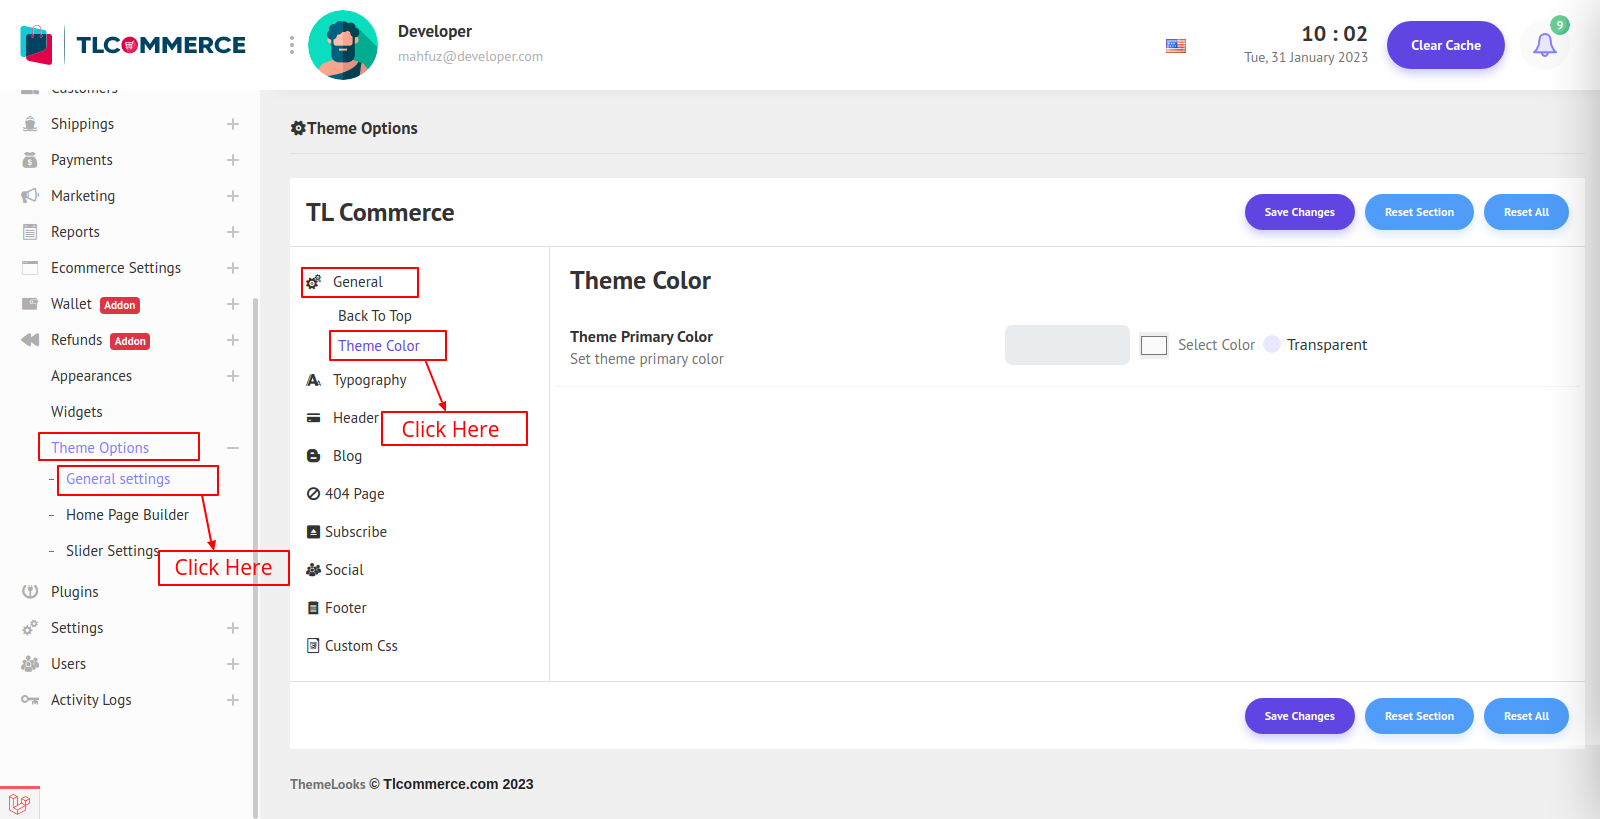Click the Plugins plug icon
The width and height of the screenshot is (1600, 819).
[x=30, y=592]
